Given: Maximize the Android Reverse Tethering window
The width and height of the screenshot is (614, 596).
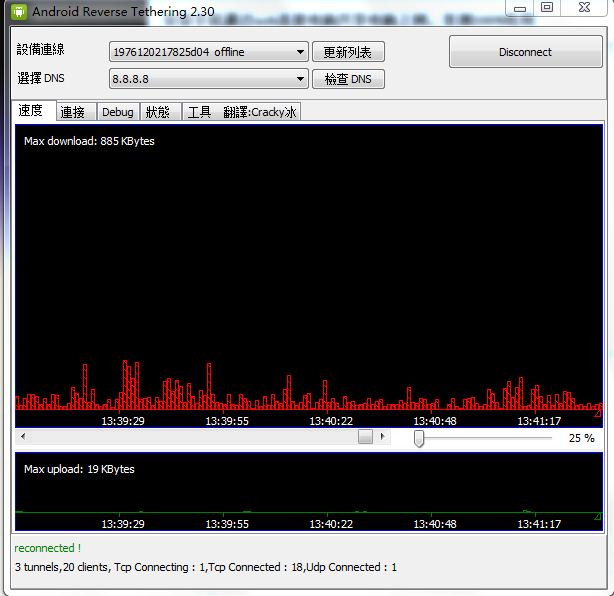Looking at the screenshot, I should (x=547, y=8).
